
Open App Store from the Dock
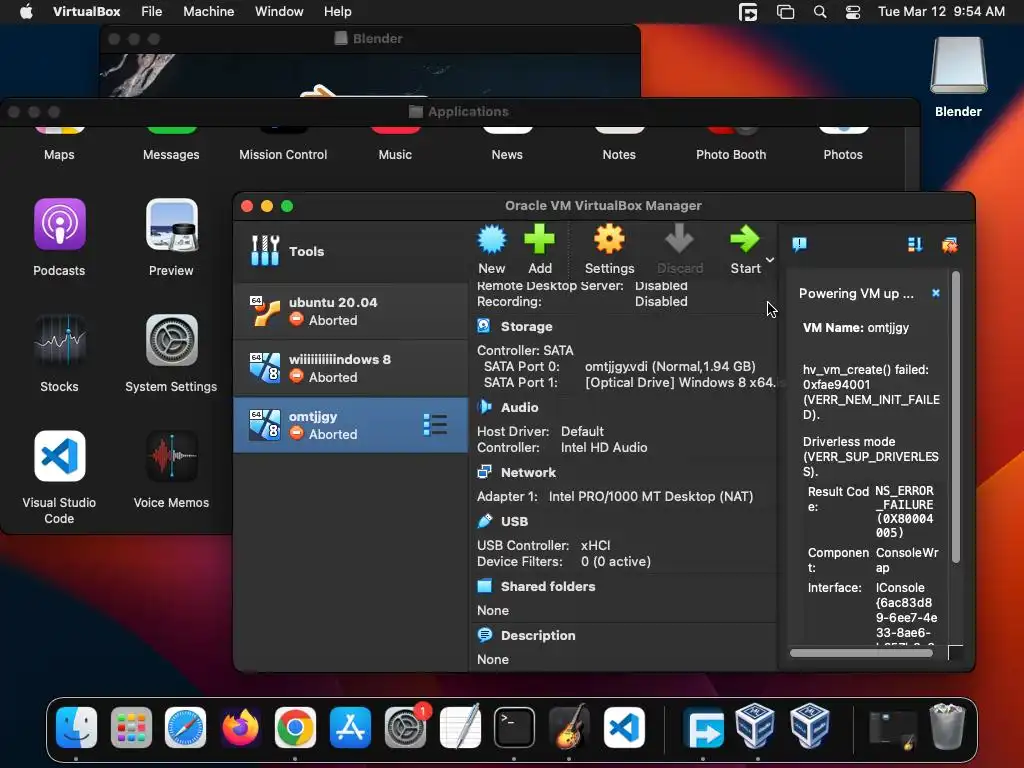pos(350,728)
